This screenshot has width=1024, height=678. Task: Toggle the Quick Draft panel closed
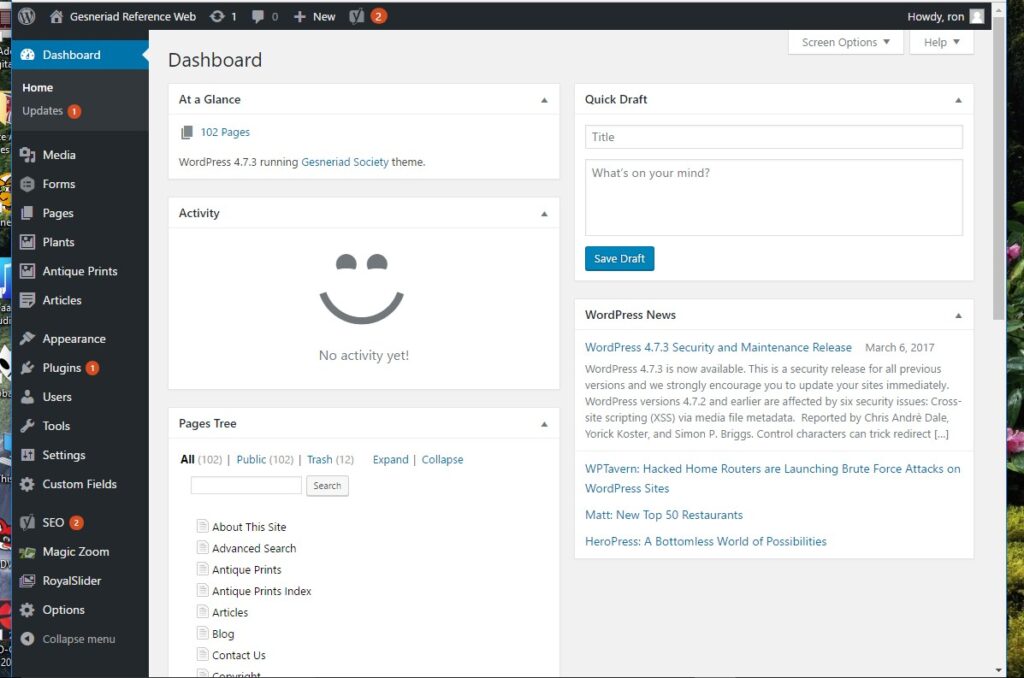click(x=958, y=100)
